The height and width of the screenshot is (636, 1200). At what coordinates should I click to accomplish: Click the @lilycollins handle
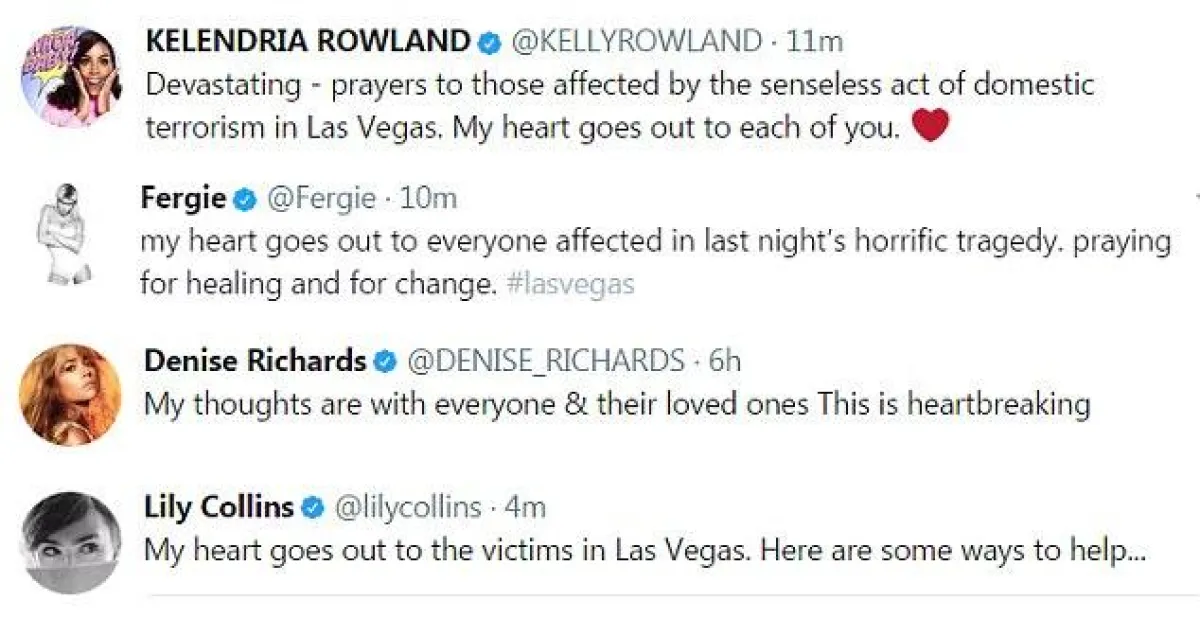(x=406, y=508)
